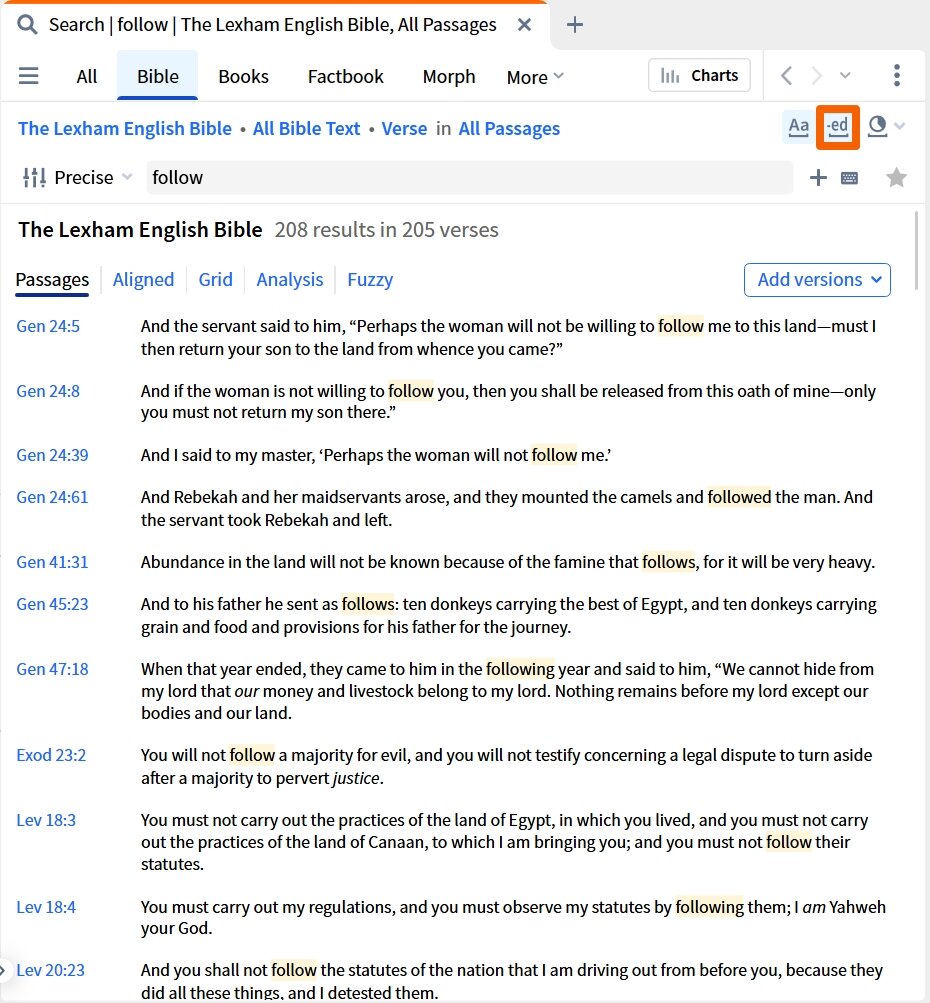Open the Add versions dropdown
The width and height of the screenshot is (930, 1003).
(817, 280)
